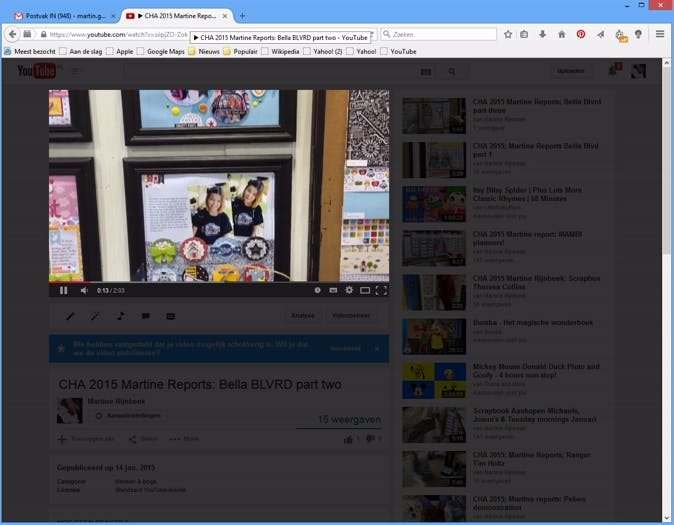The height and width of the screenshot is (525, 674).
Task: Click the Firefox Zoeken search field
Action: coord(438,34)
